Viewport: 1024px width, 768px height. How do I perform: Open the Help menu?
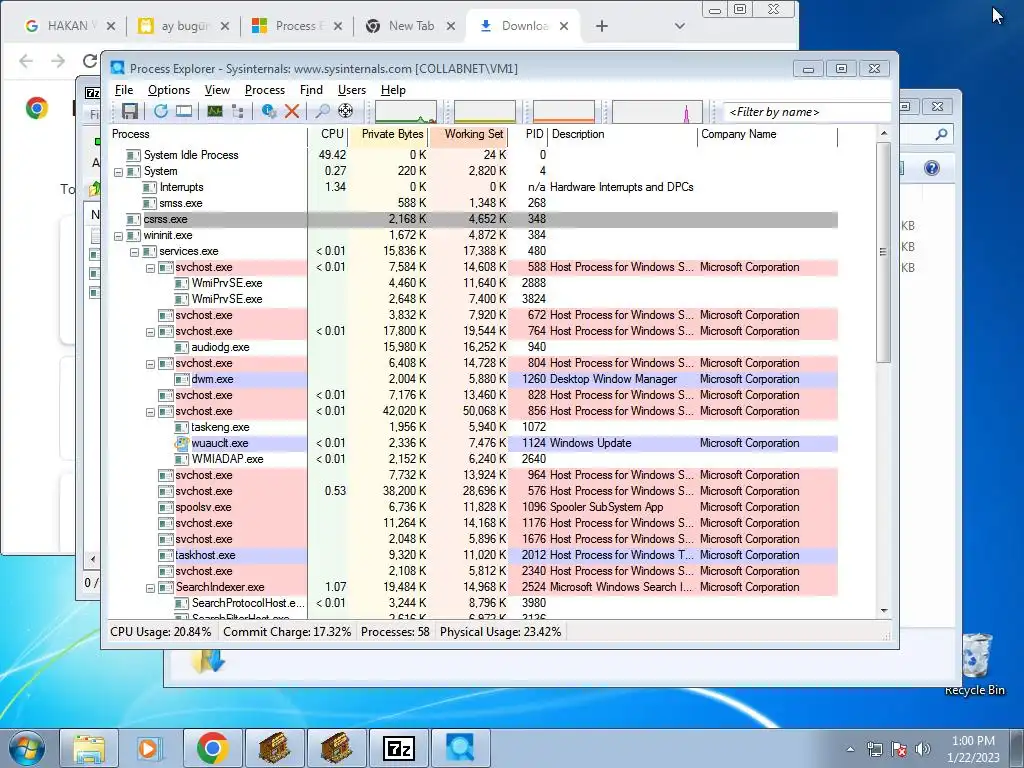tap(393, 90)
